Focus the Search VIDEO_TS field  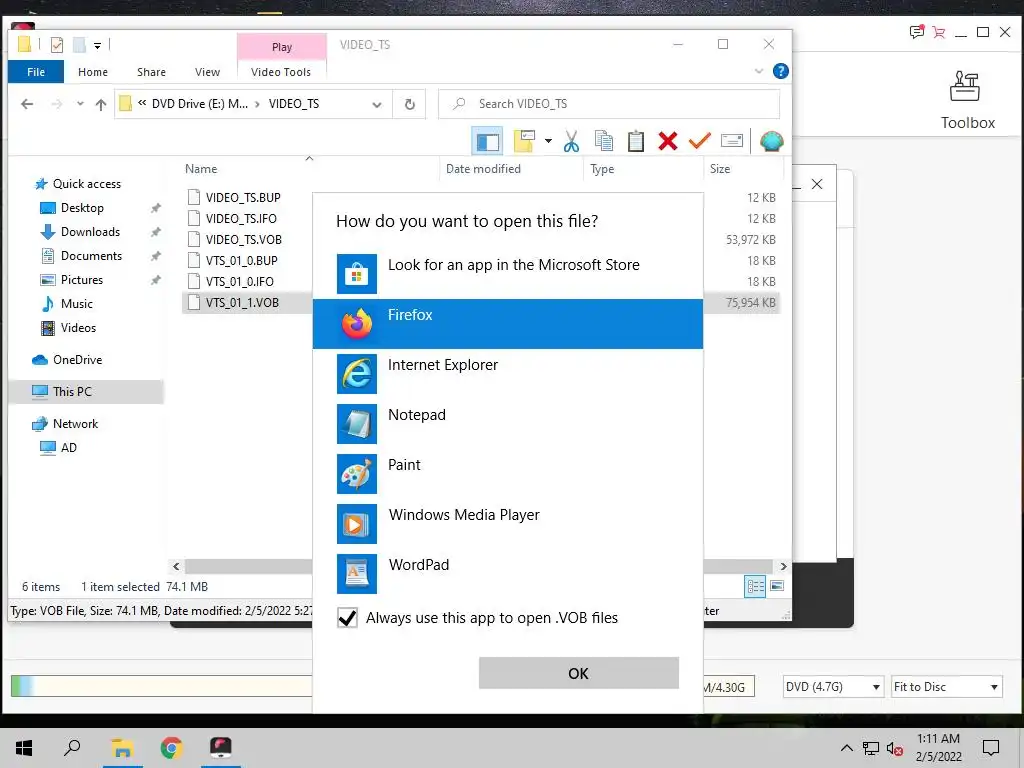(609, 104)
